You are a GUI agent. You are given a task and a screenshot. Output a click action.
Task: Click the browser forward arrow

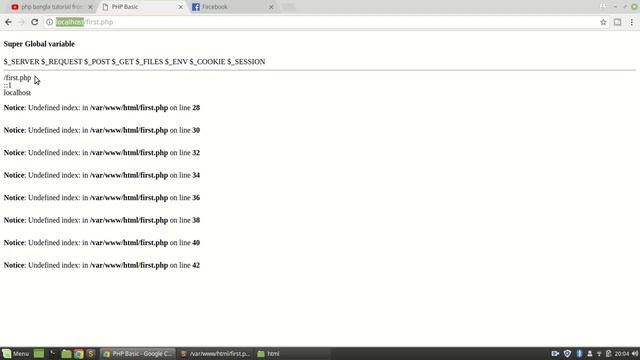21,22
